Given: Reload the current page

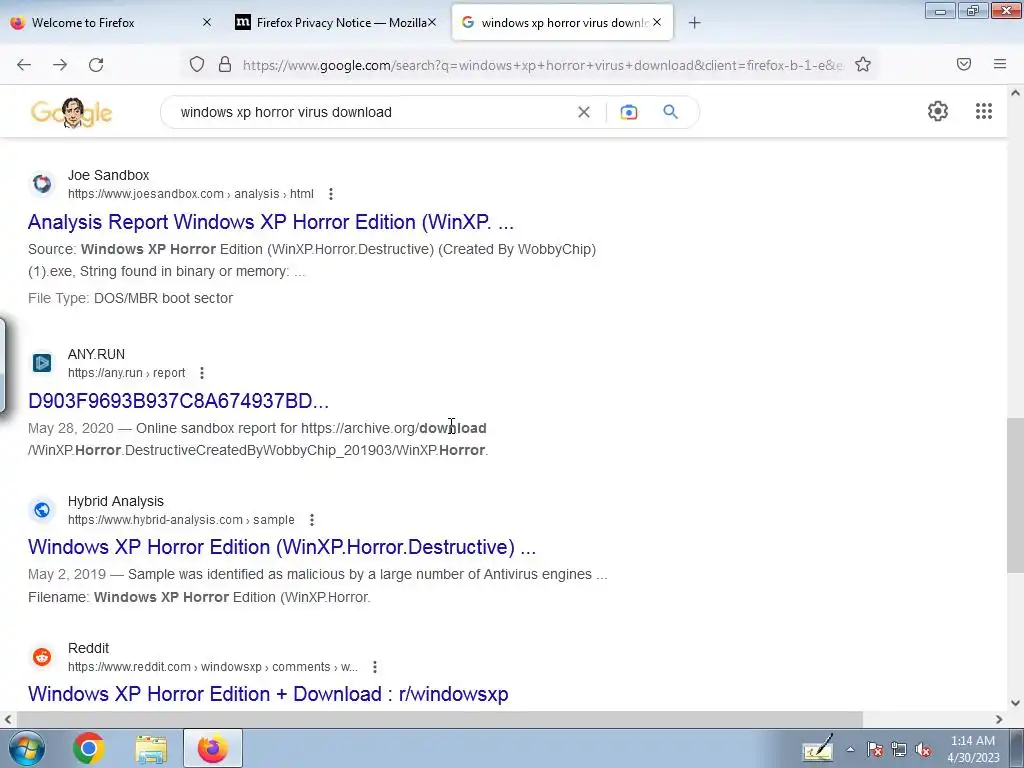Looking at the screenshot, I should (x=96, y=65).
